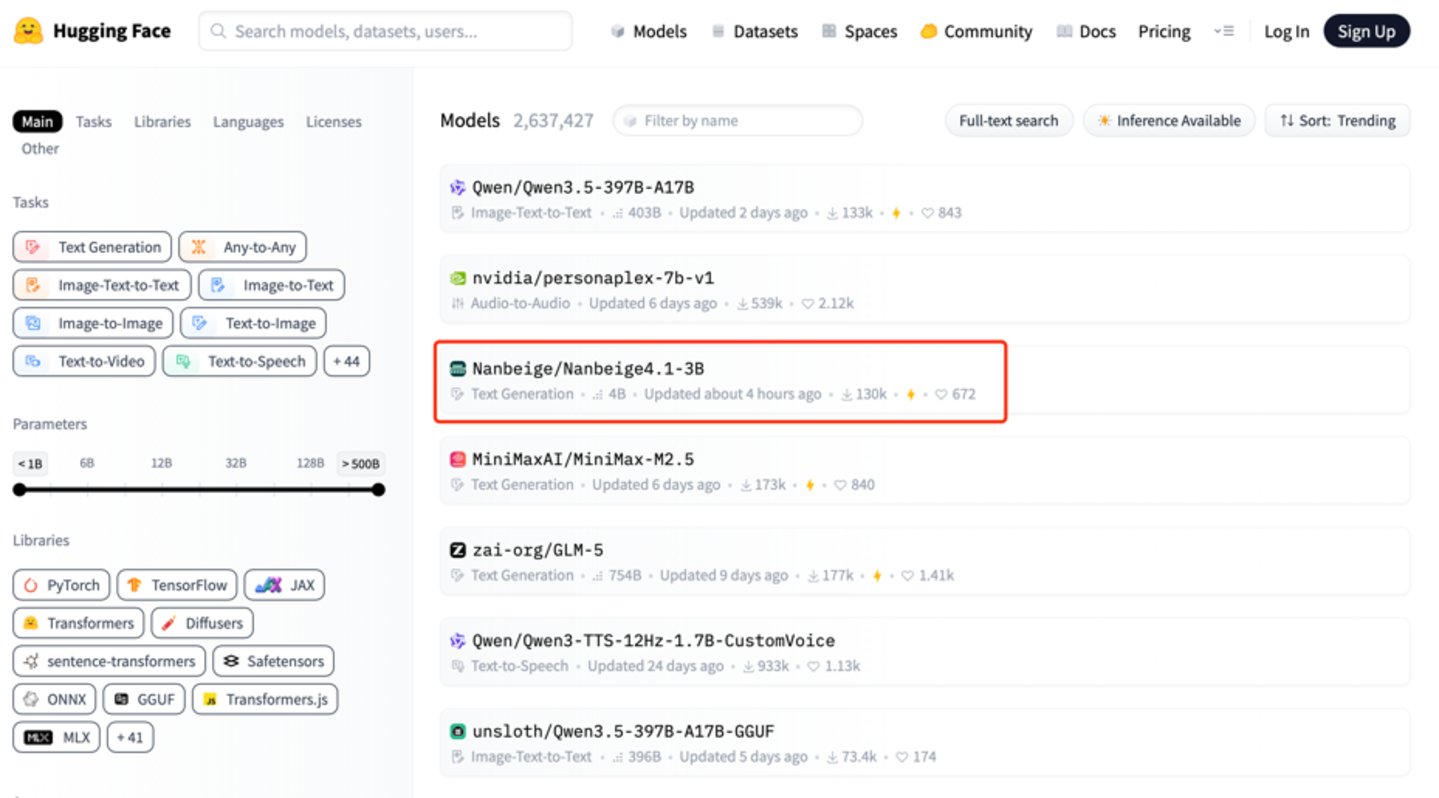Click the Qwen avatar on Qwen3.5-397B-A17B row
The width and height of the screenshot is (1439, 798).
point(458,187)
